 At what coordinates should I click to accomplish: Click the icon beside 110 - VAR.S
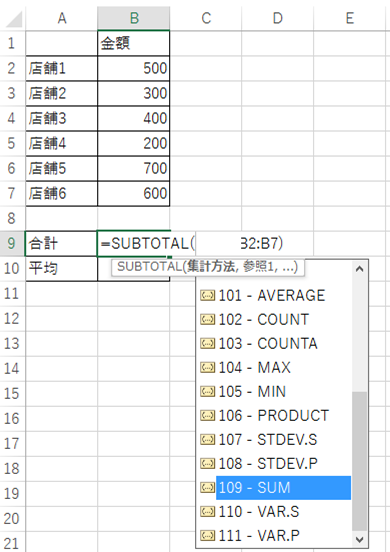[x=207, y=512]
